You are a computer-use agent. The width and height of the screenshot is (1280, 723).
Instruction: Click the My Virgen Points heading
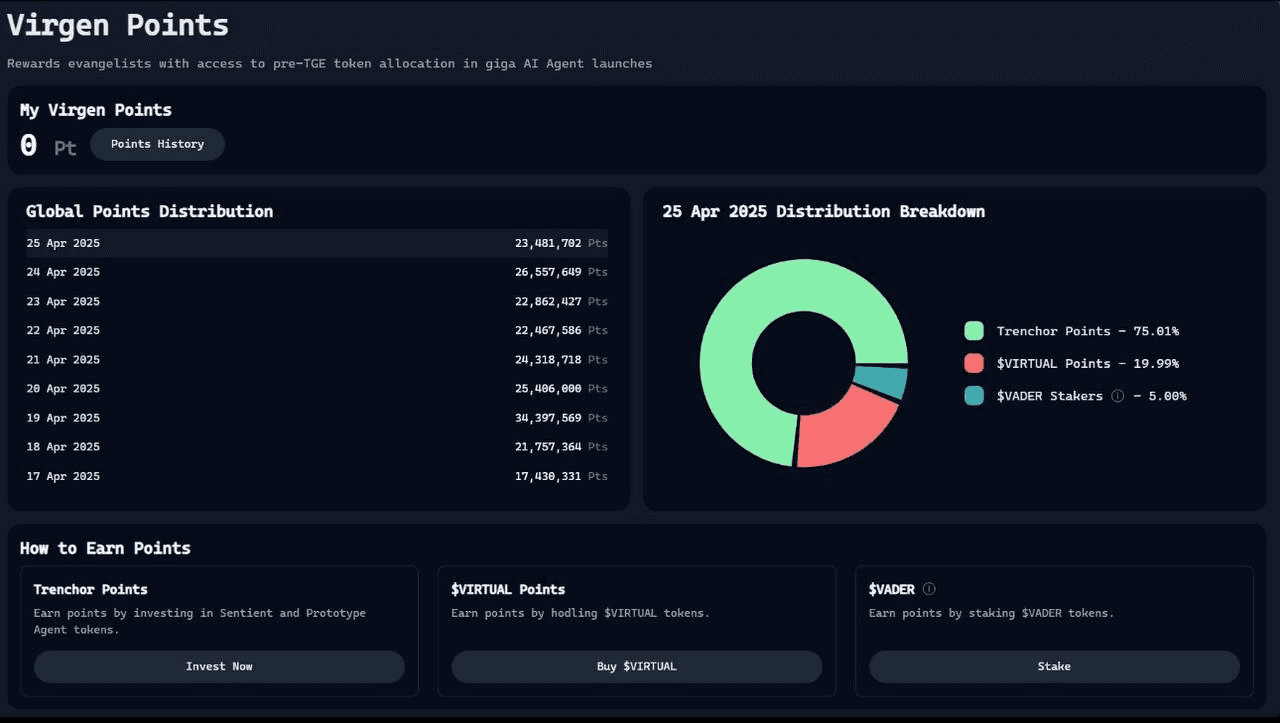(x=96, y=110)
